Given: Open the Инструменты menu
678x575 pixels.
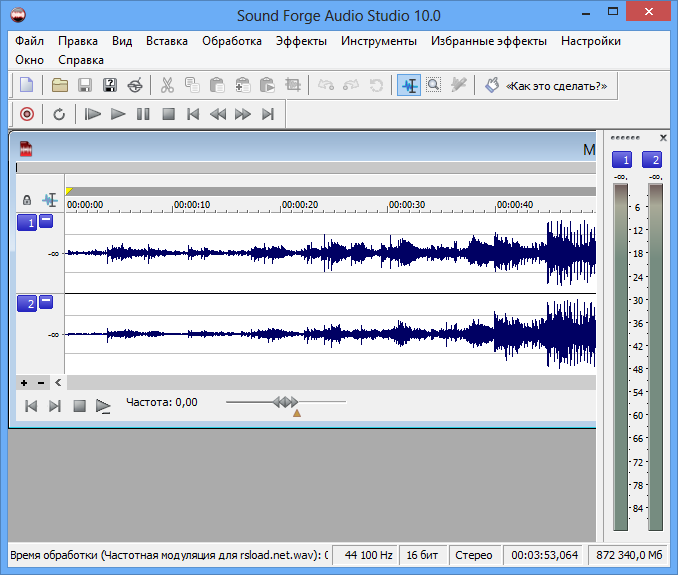Looking at the screenshot, I should click(x=378, y=41).
